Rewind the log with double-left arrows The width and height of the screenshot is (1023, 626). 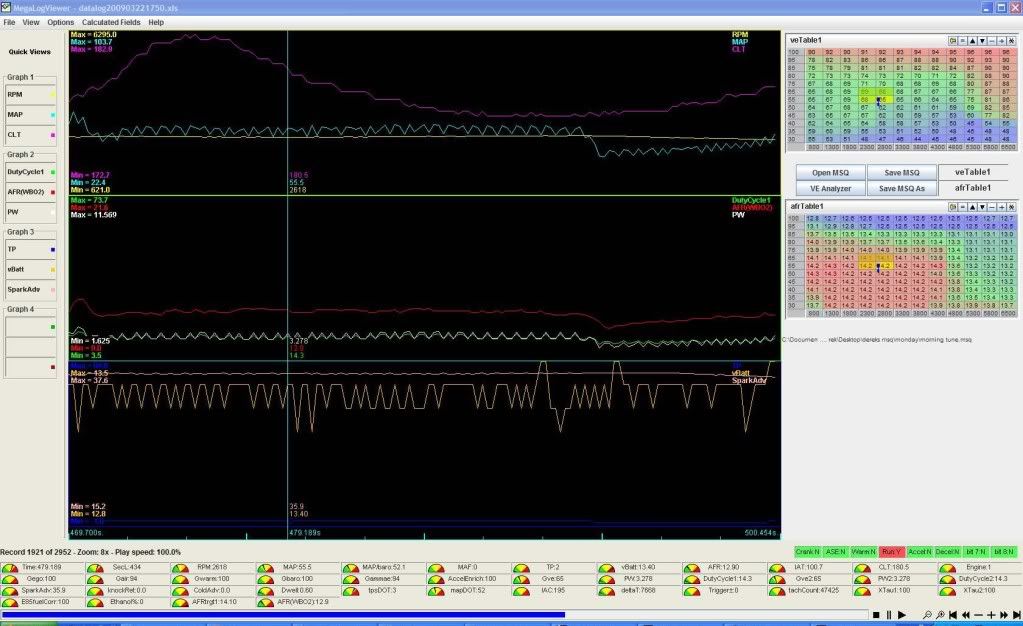coord(966,614)
